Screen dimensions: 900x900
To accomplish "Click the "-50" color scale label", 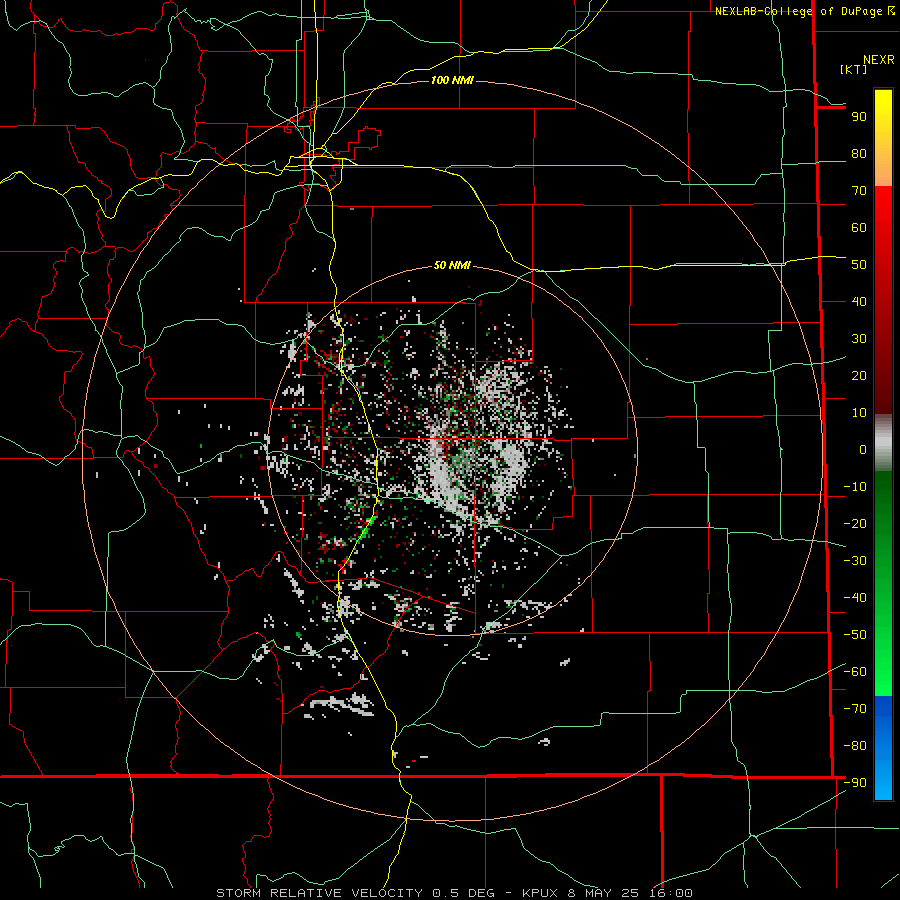I will (x=855, y=635).
